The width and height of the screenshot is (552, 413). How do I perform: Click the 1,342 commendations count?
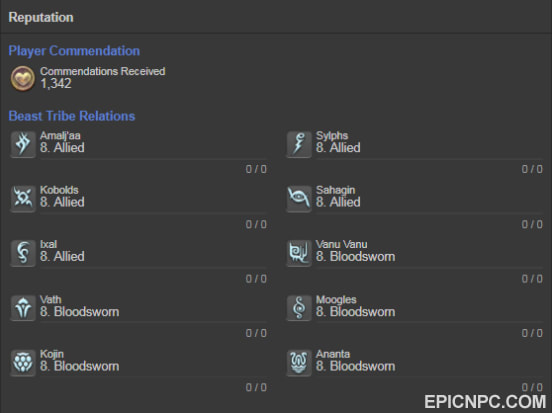(x=56, y=84)
